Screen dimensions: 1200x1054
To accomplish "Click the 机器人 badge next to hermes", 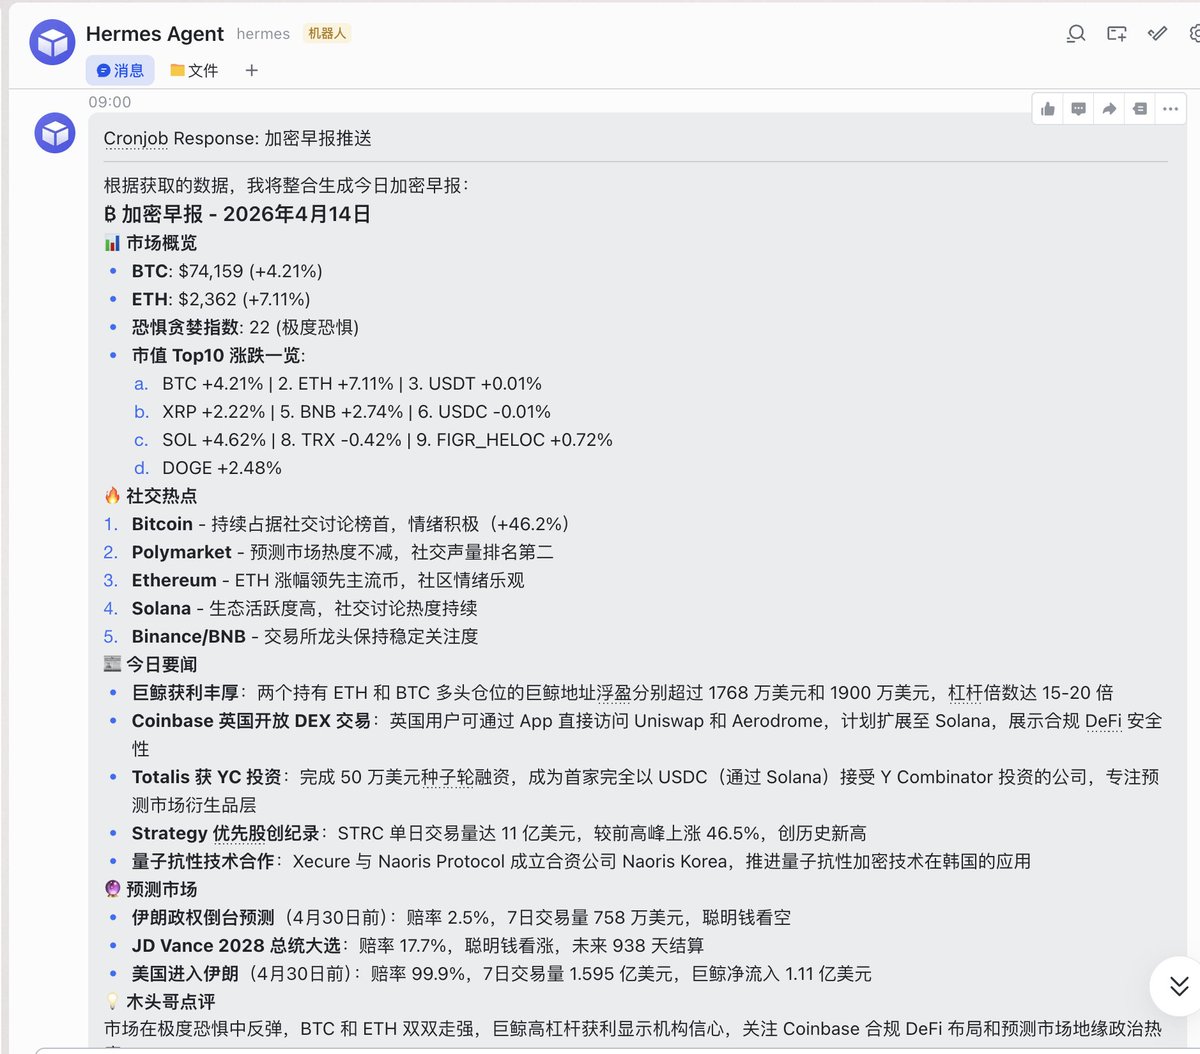I will (x=327, y=34).
